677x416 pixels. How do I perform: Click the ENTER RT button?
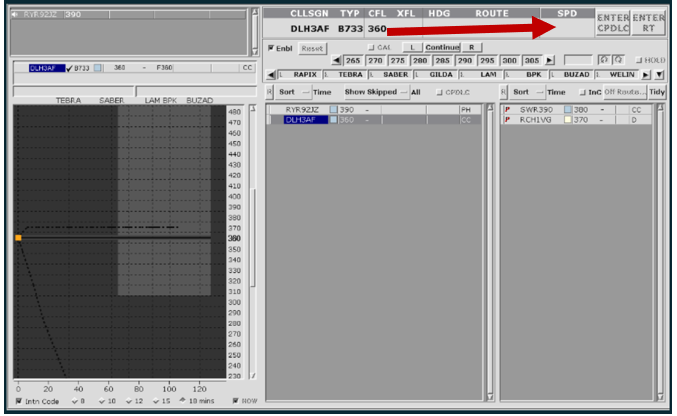648,23
